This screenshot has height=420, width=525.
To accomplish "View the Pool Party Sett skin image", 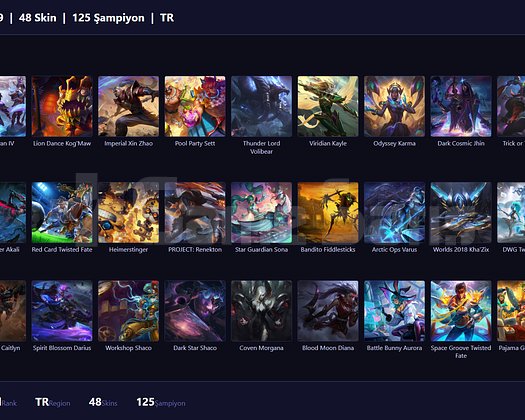I will (195, 106).
